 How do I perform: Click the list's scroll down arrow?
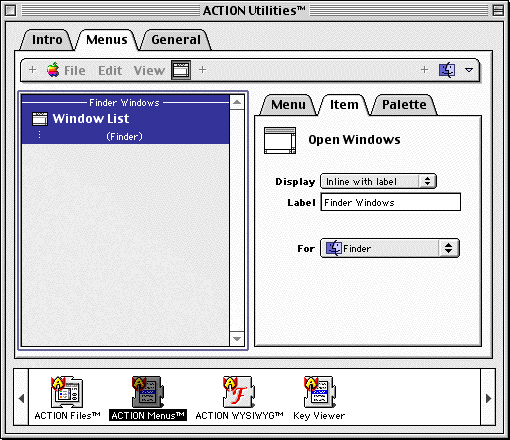pos(237,339)
